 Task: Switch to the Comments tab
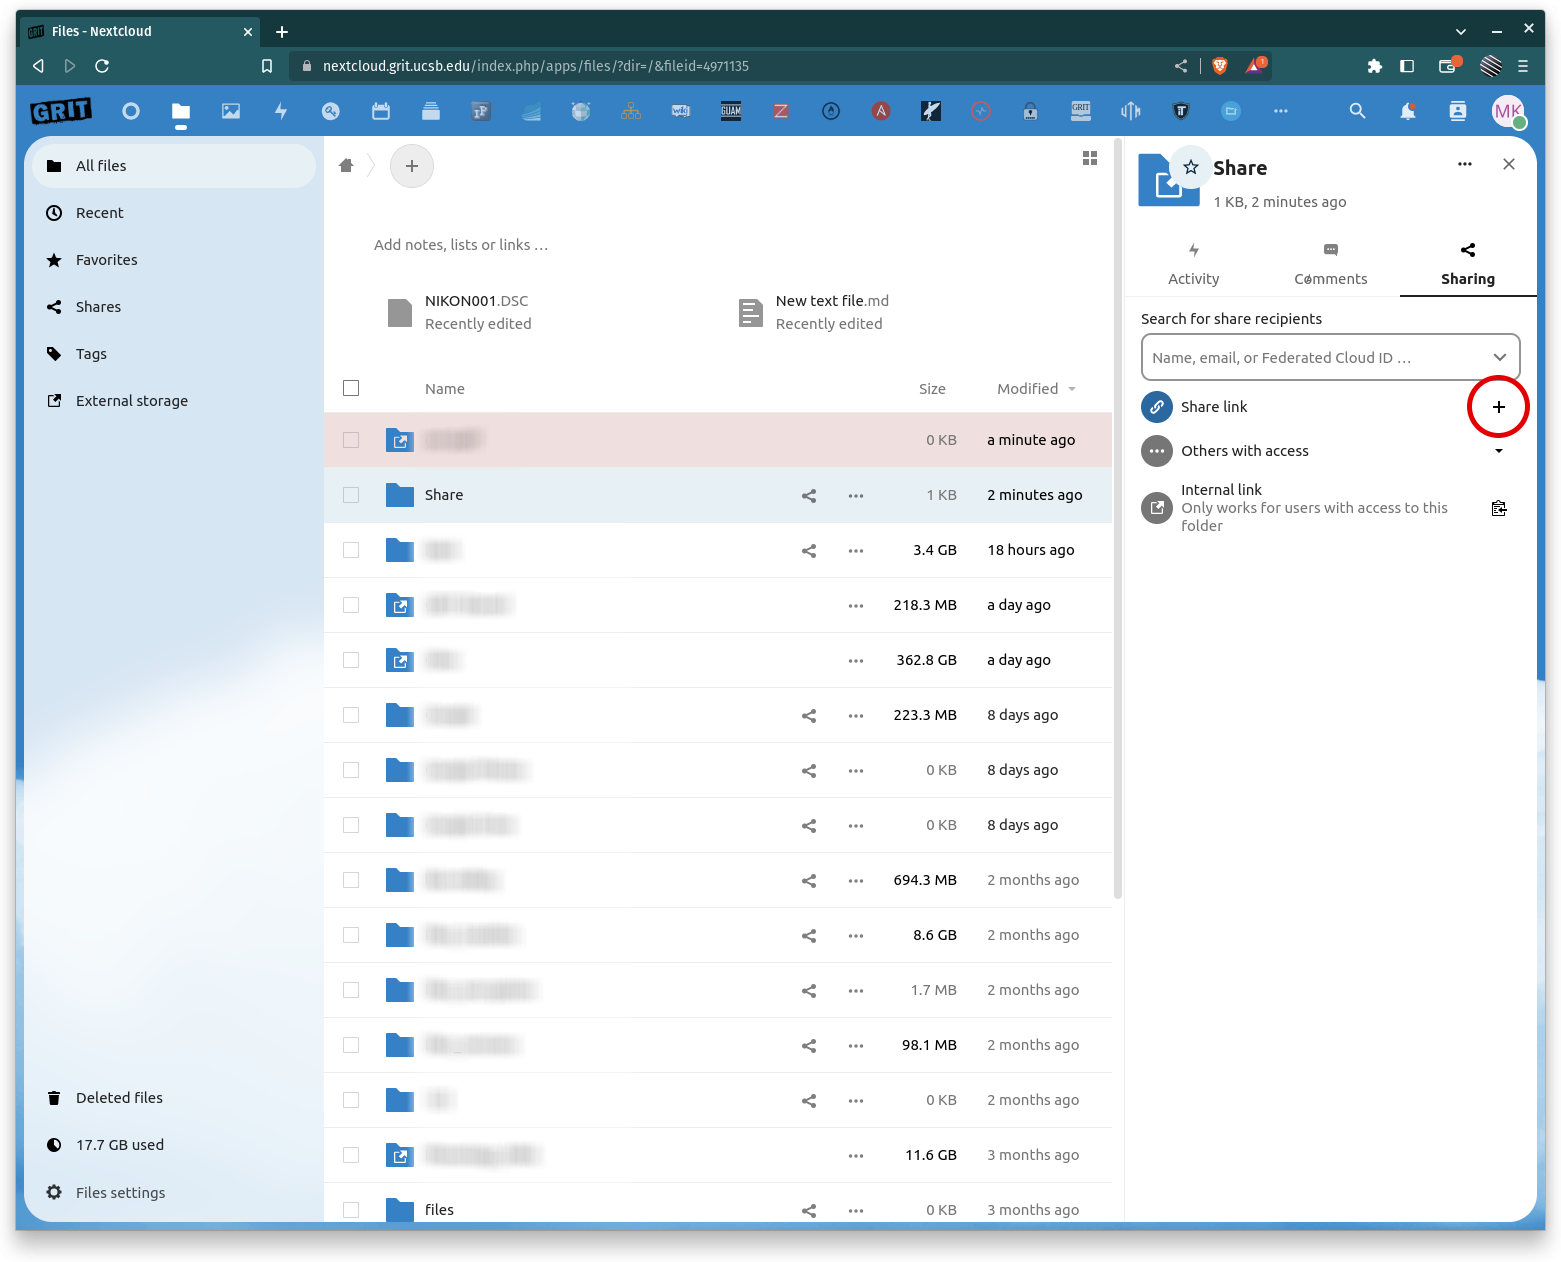click(x=1331, y=264)
